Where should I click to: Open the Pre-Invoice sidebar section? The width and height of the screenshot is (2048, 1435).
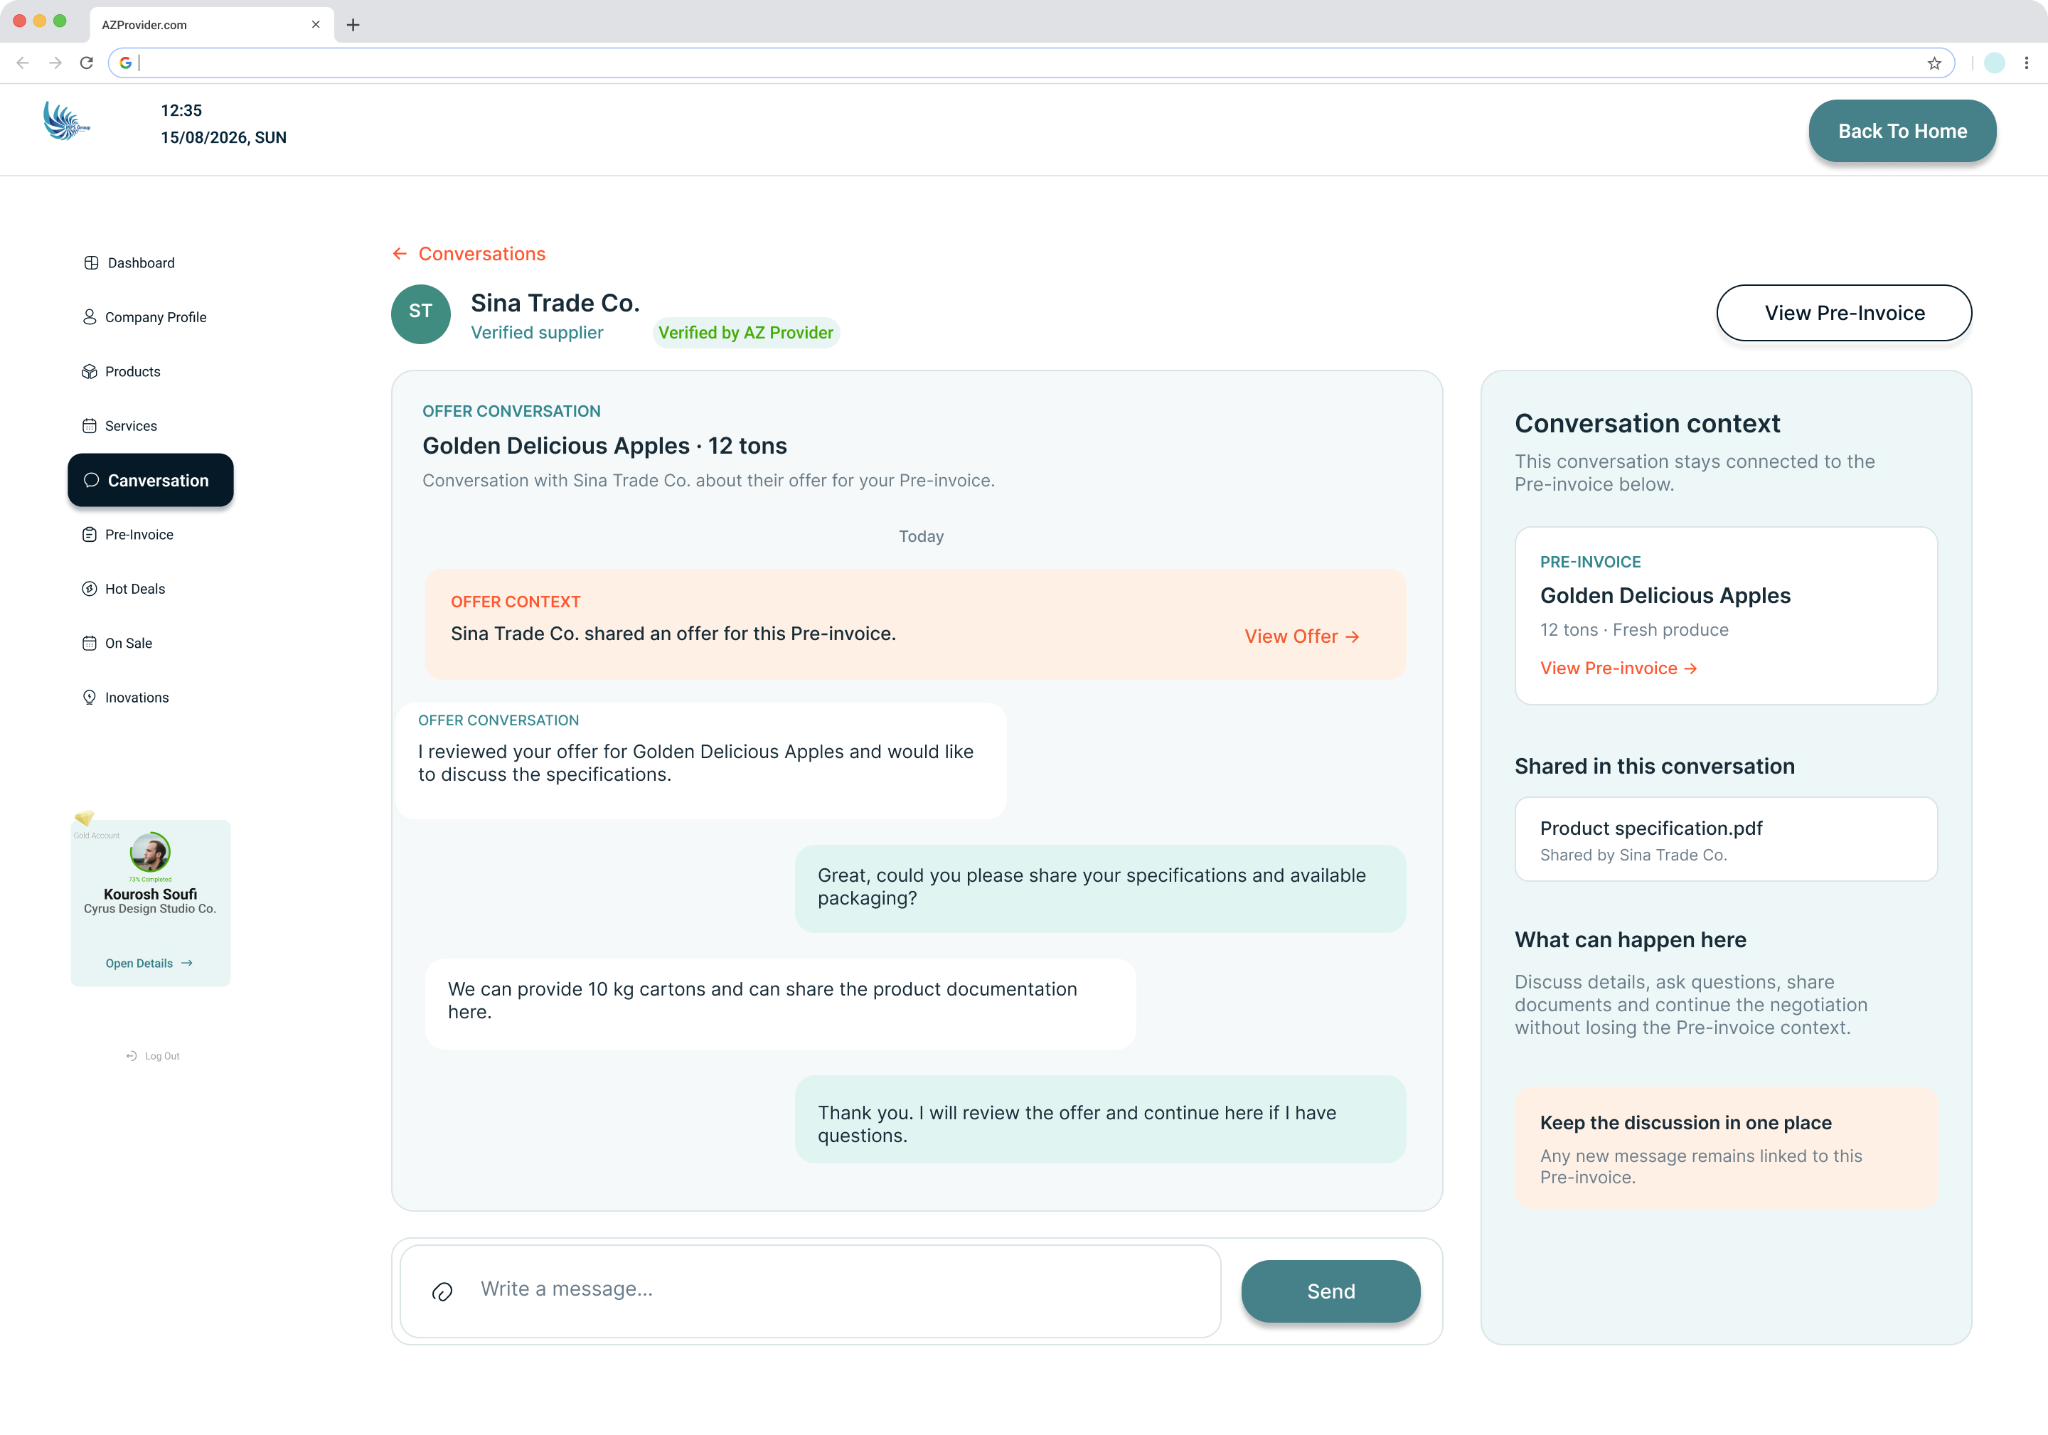(x=128, y=535)
